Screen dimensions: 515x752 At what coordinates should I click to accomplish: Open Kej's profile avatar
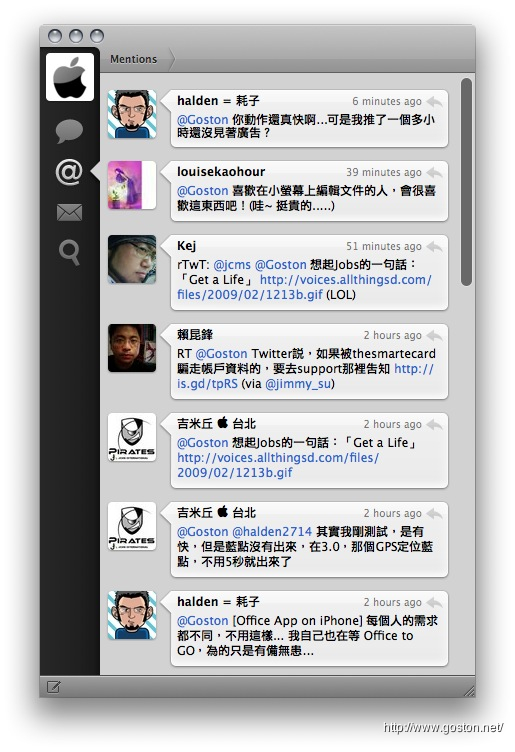[132, 259]
